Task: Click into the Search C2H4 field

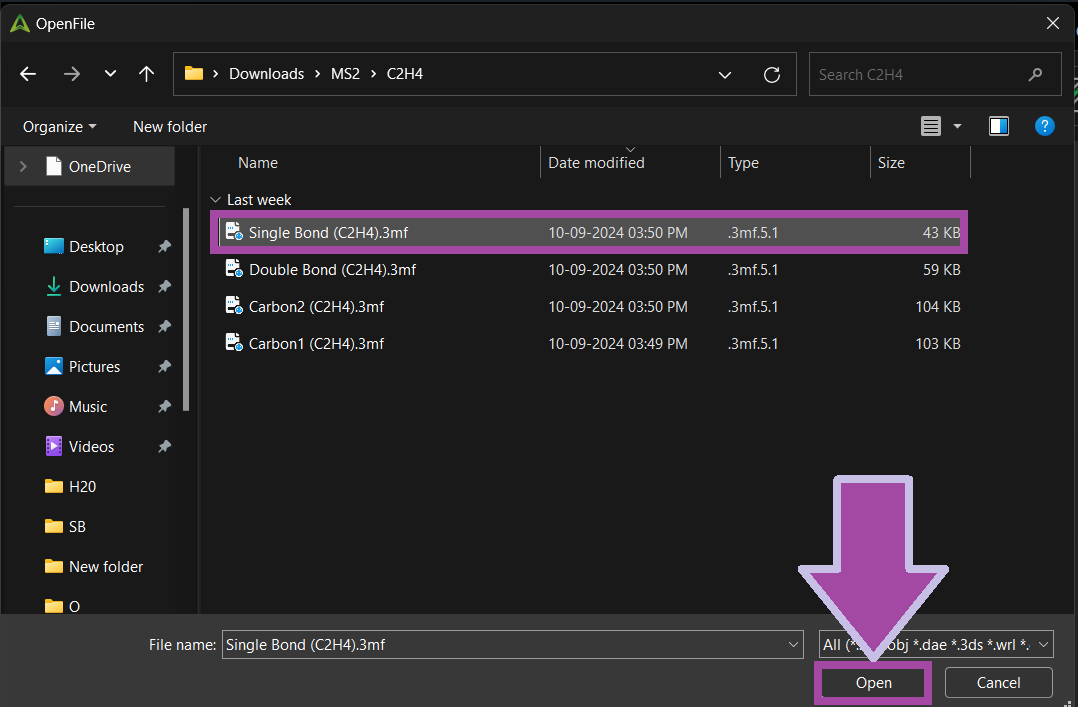Action: point(920,74)
